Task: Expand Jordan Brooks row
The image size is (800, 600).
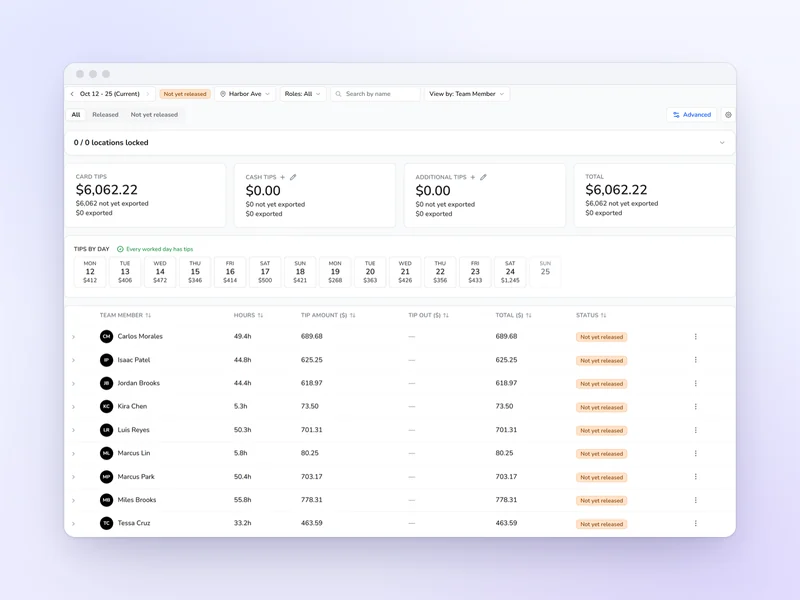Action: coord(73,384)
